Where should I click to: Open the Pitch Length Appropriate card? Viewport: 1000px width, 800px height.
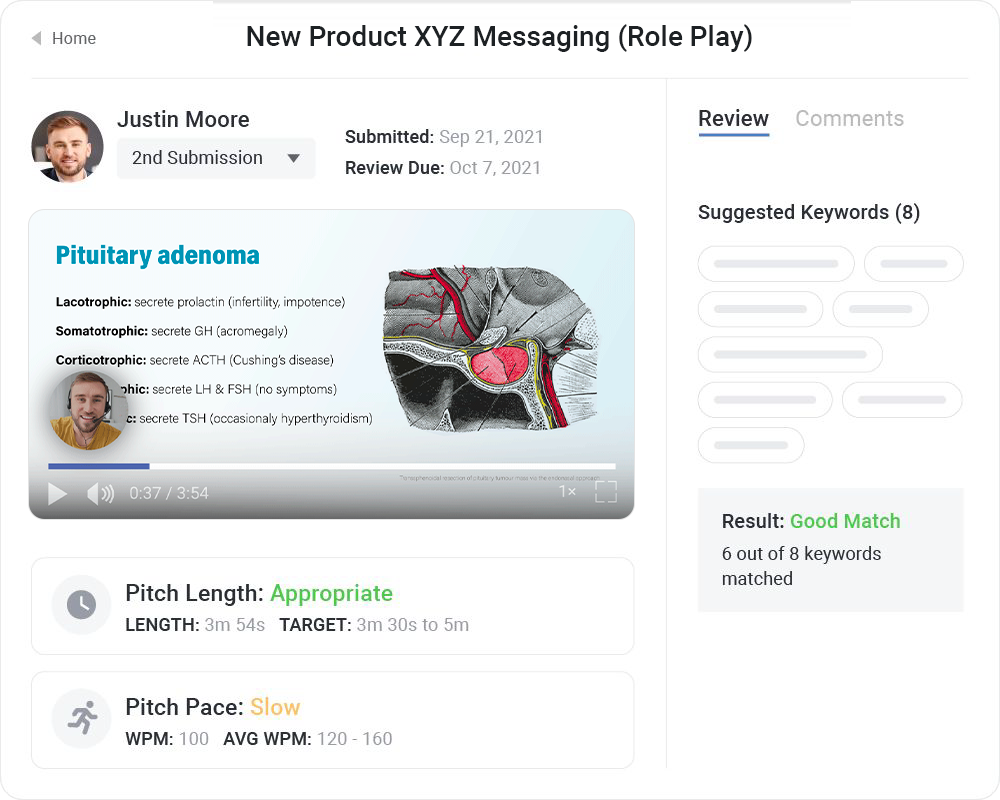coord(332,606)
